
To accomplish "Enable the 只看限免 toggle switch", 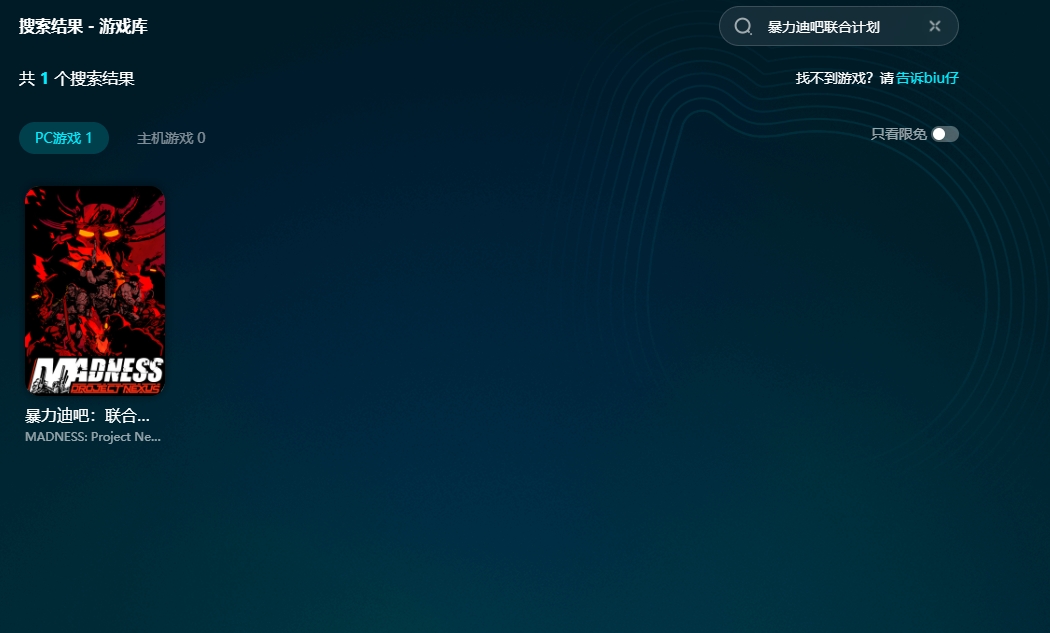I will 944,134.
